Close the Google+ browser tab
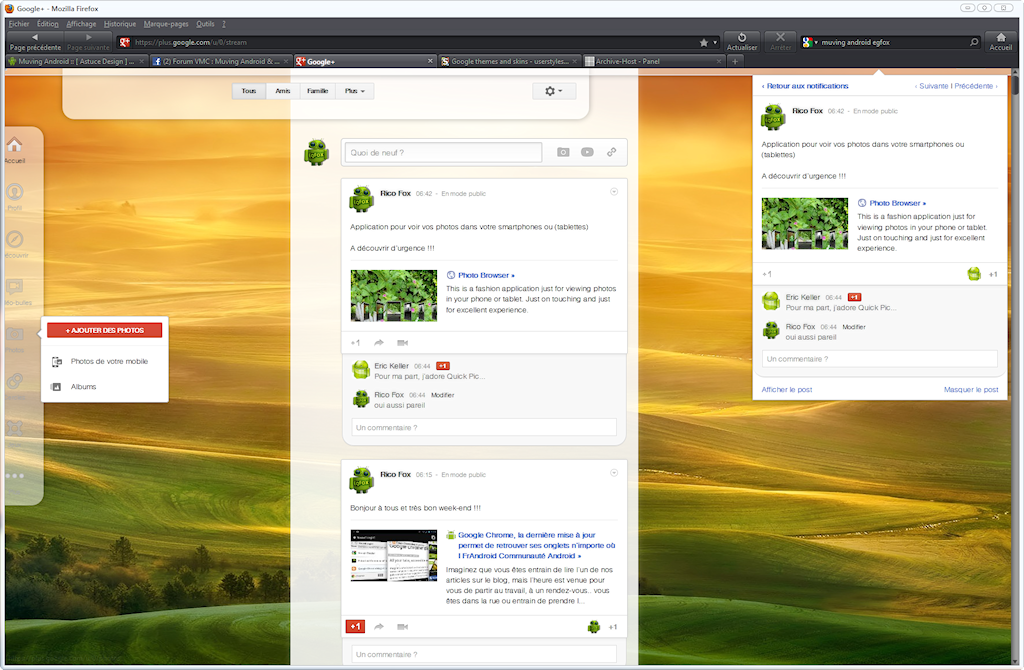 (430, 61)
